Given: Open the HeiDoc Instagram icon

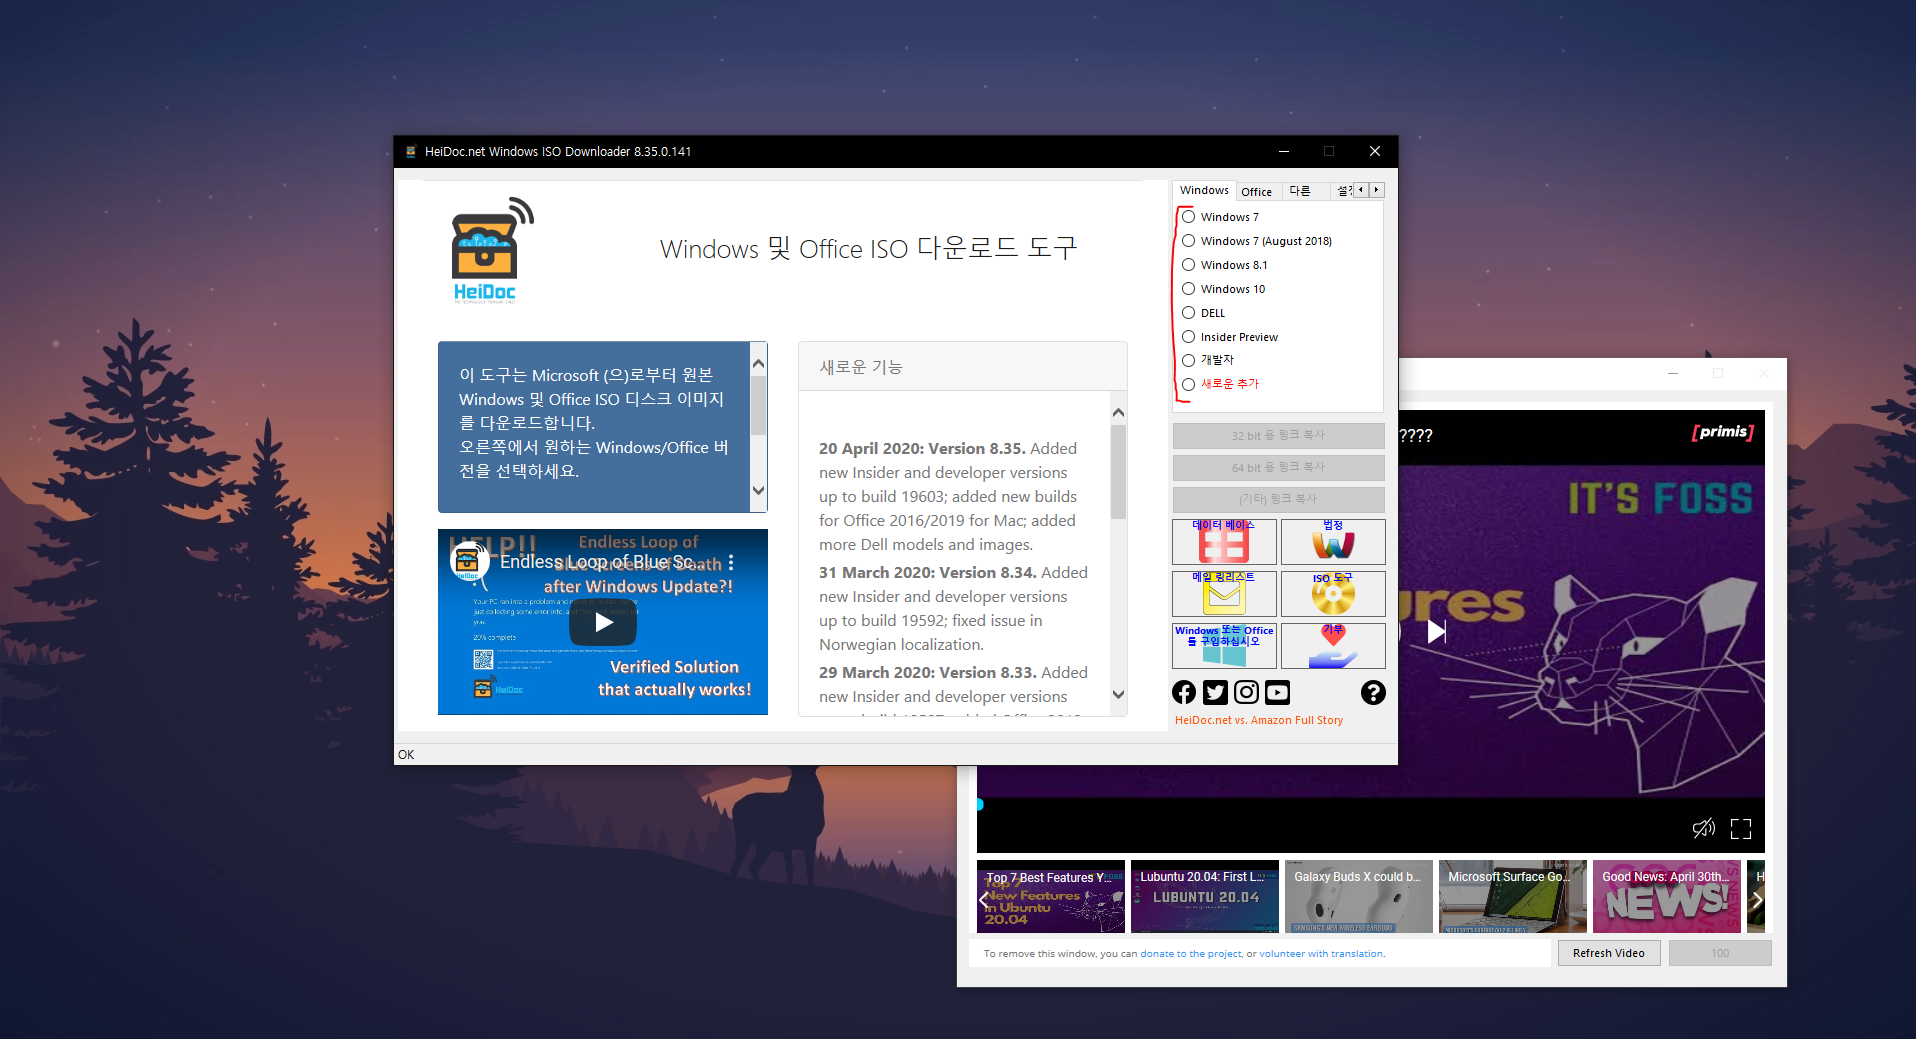Looking at the screenshot, I should click(1246, 692).
